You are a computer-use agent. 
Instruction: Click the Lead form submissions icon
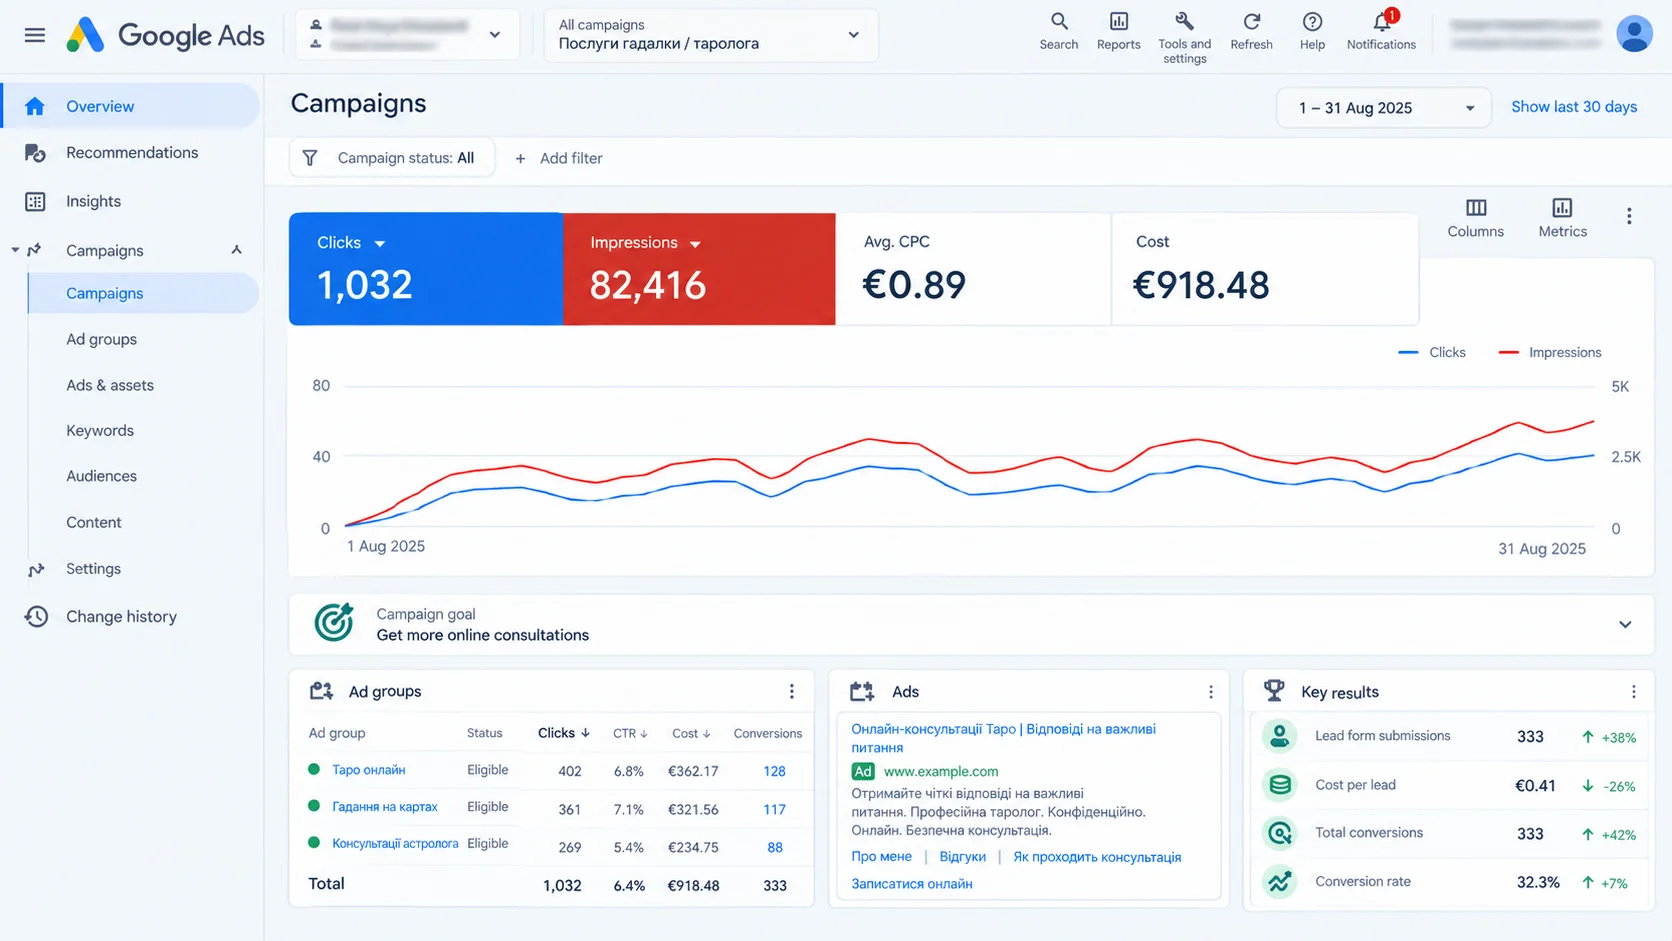1279,736
